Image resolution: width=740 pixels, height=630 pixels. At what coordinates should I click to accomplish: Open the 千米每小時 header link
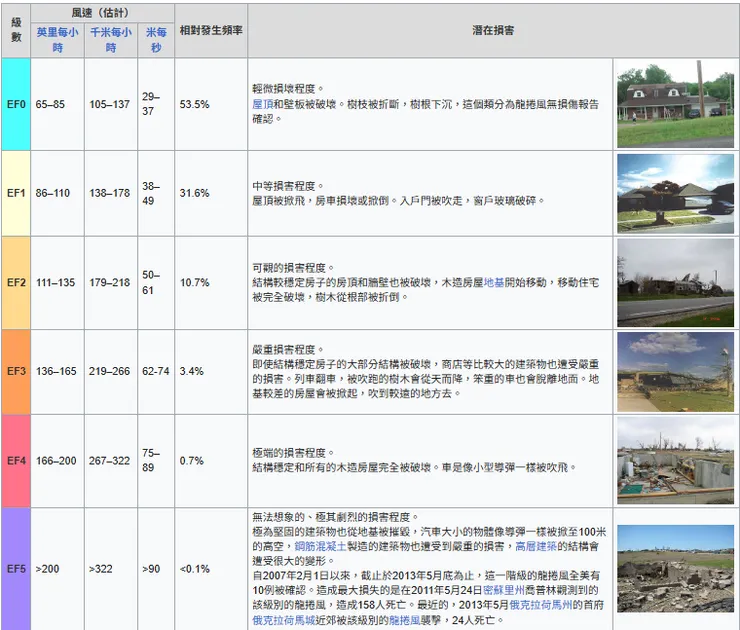click(x=111, y=40)
